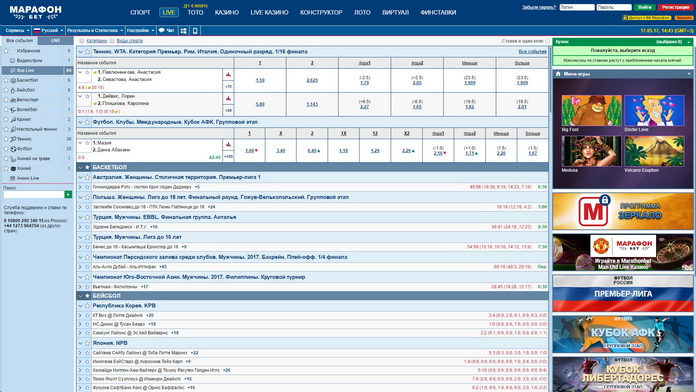Launch the Doctor Love mini-game
696x392 pixels.
pyautogui.click(x=654, y=111)
